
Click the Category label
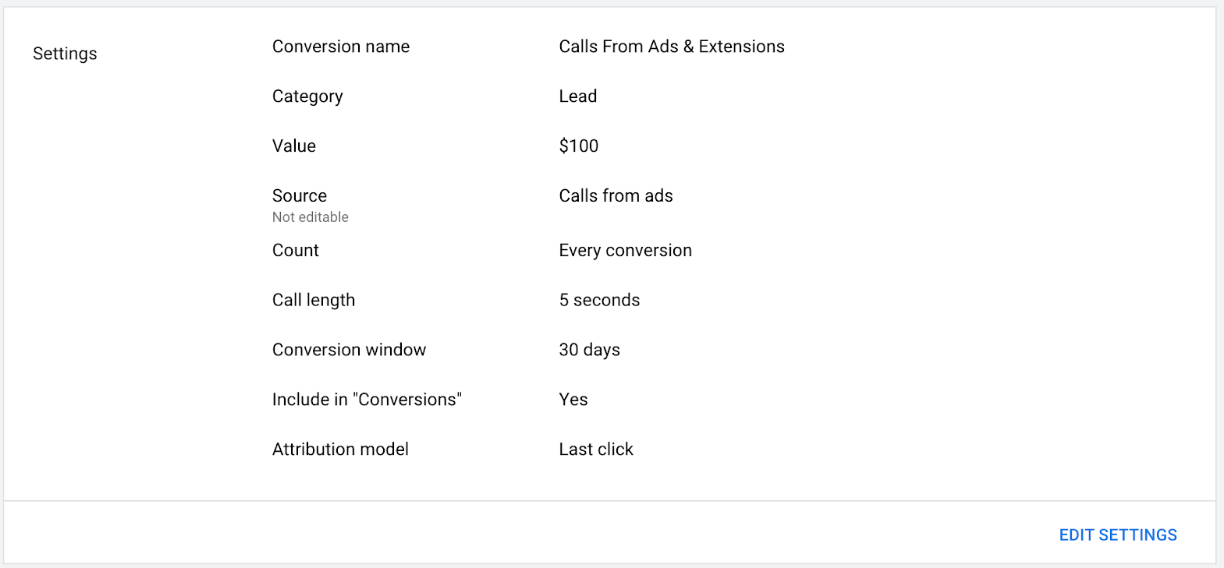(x=307, y=97)
